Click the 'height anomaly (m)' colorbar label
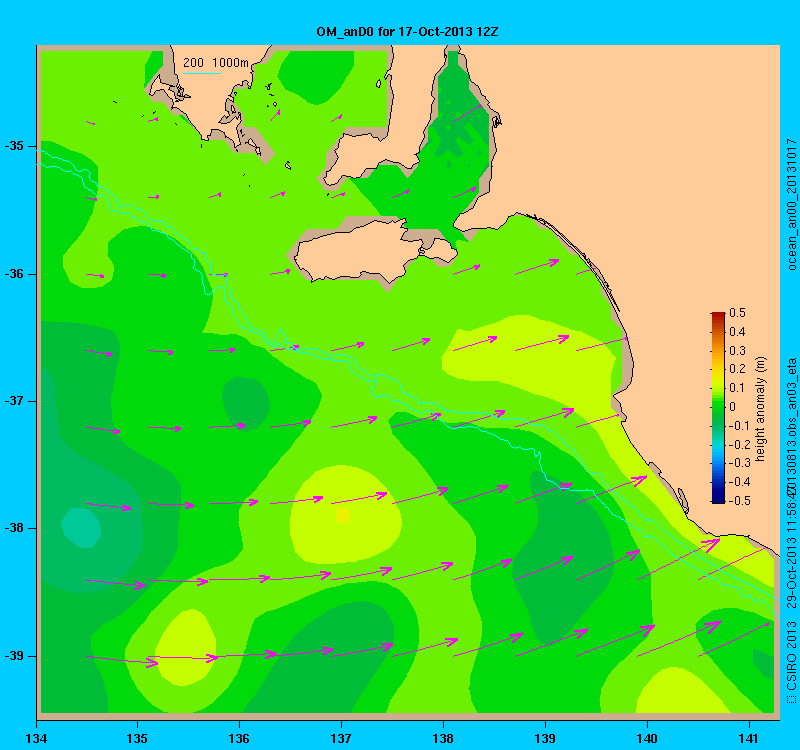 pos(761,409)
